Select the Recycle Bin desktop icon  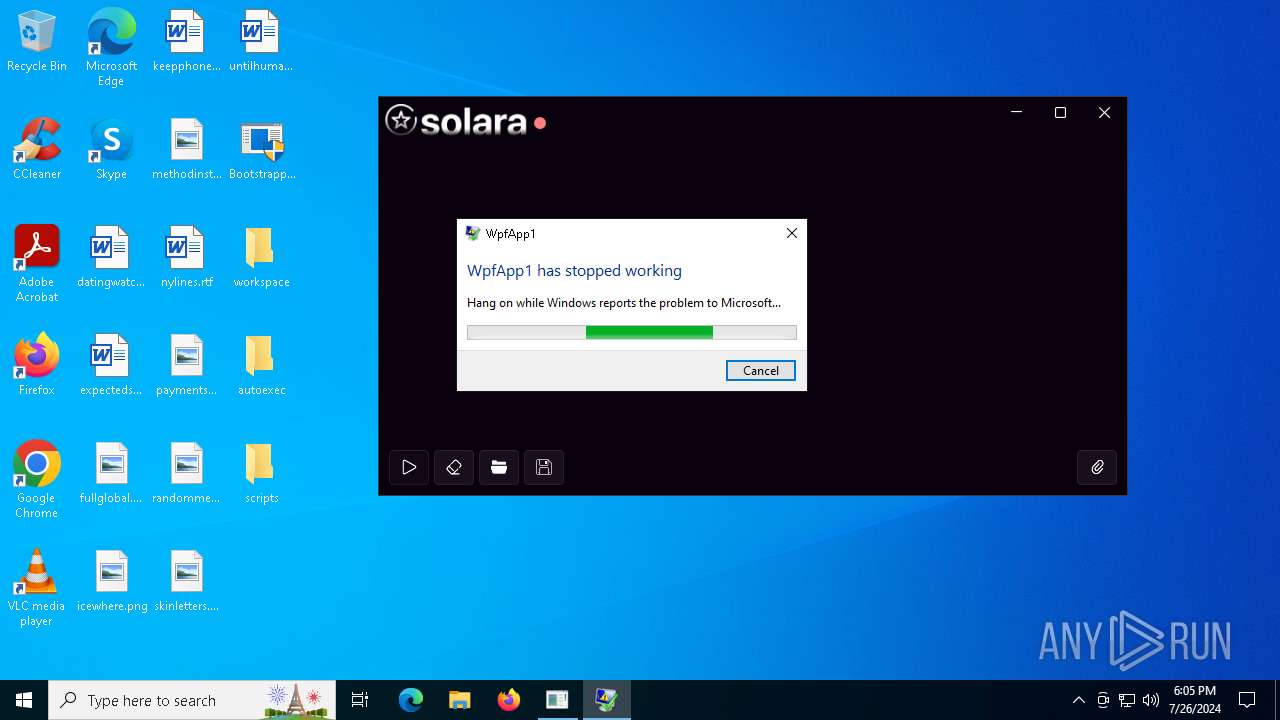pyautogui.click(x=37, y=42)
